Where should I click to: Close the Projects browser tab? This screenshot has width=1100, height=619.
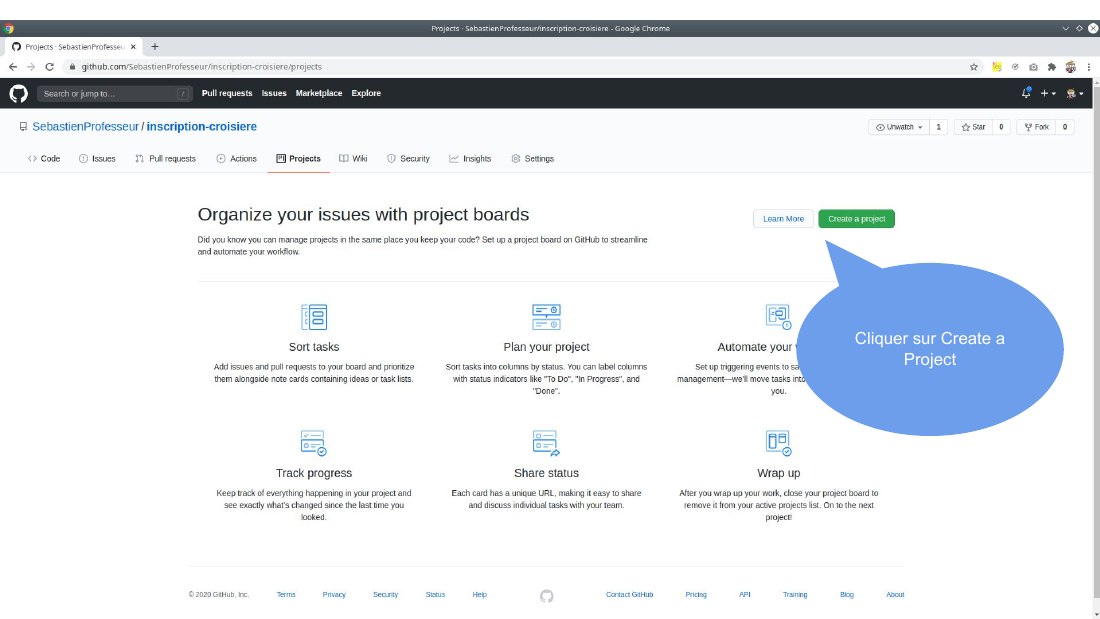133,47
